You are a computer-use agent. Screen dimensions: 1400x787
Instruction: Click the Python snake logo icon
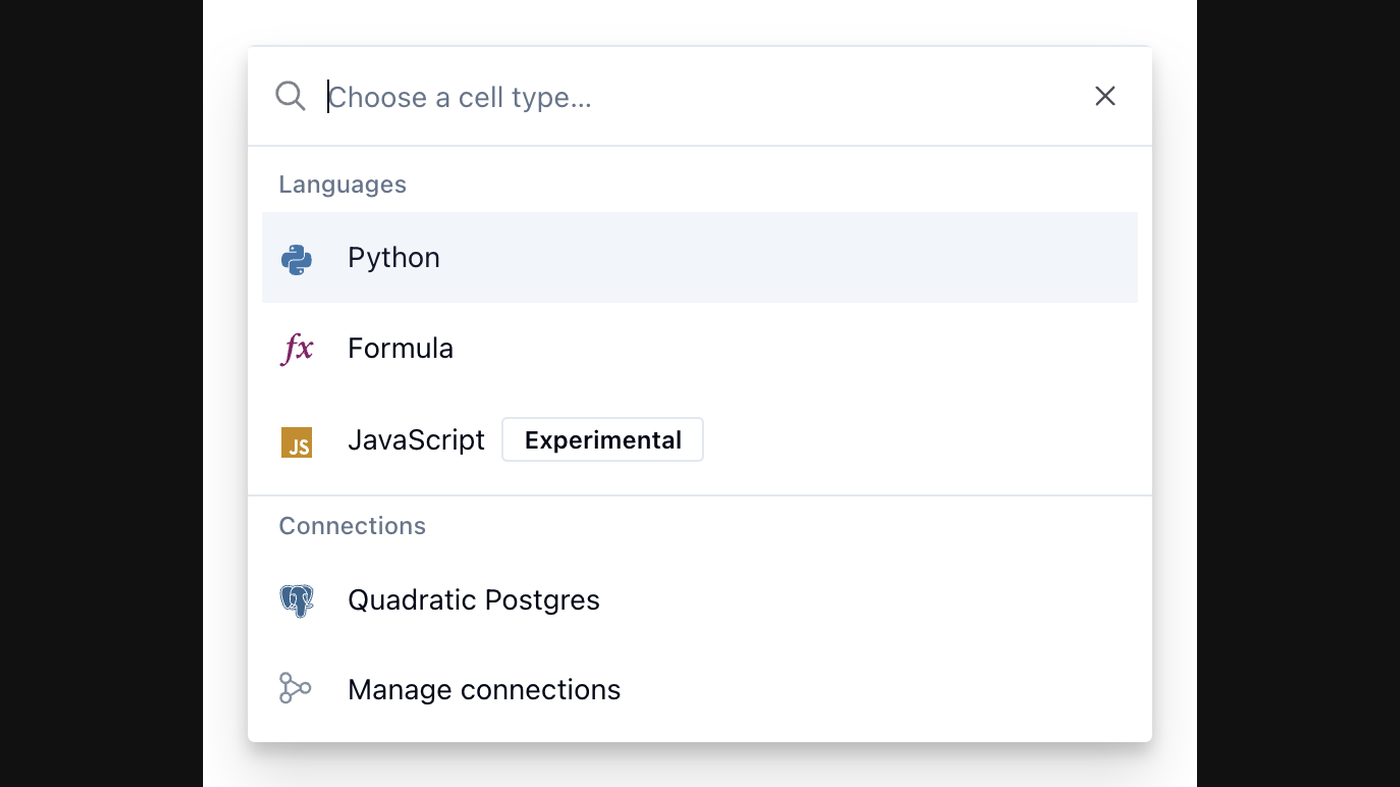(x=296, y=259)
